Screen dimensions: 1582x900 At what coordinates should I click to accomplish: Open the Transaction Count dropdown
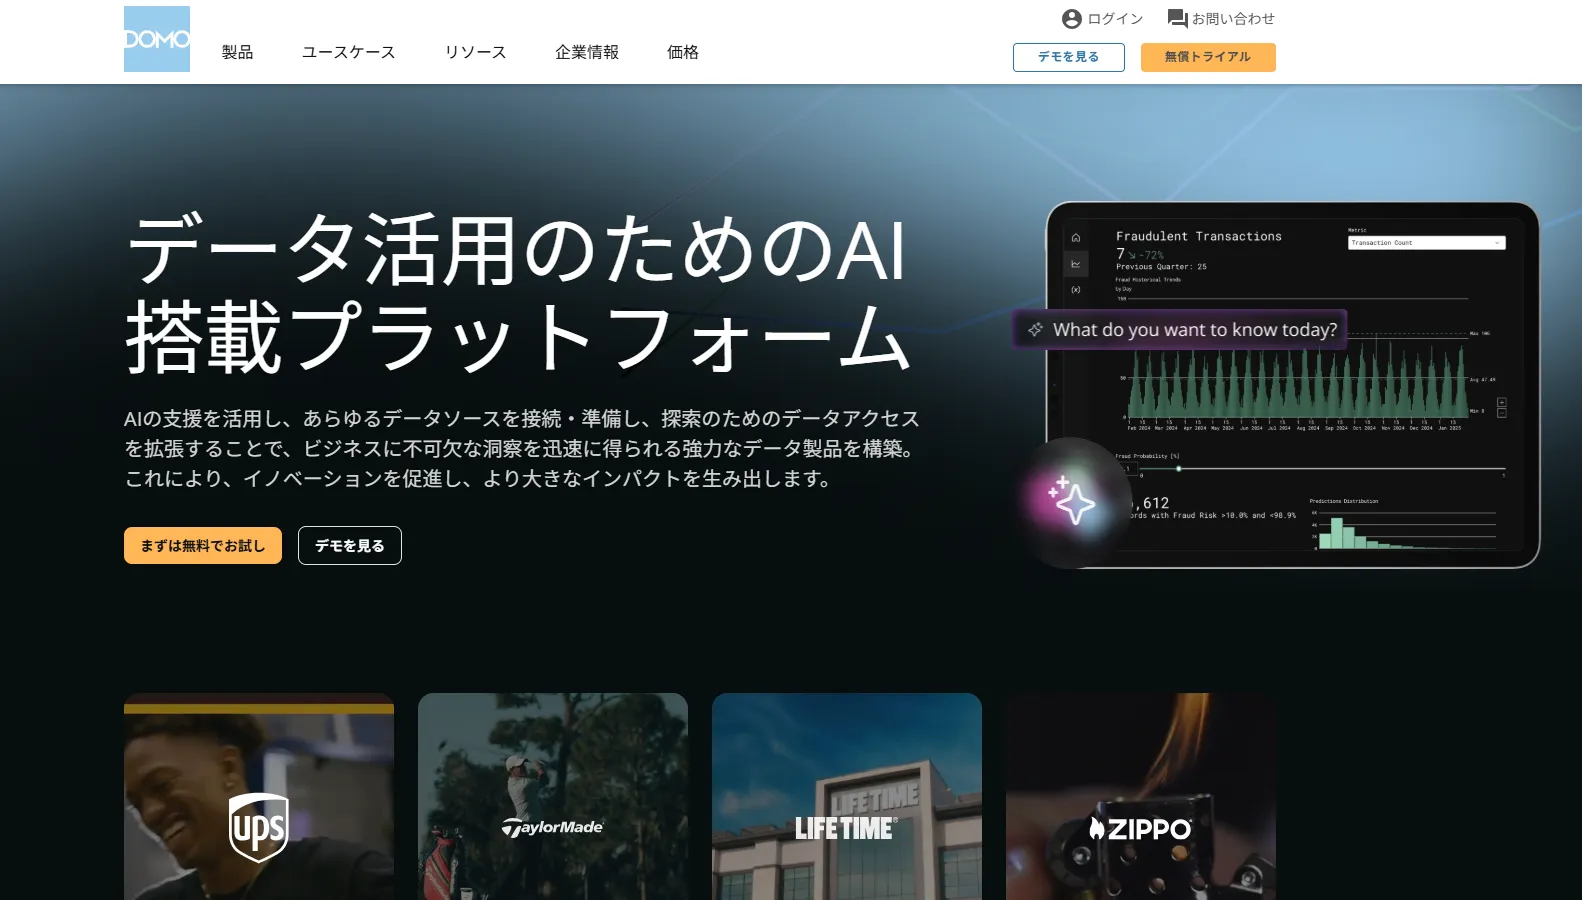[1426, 243]
